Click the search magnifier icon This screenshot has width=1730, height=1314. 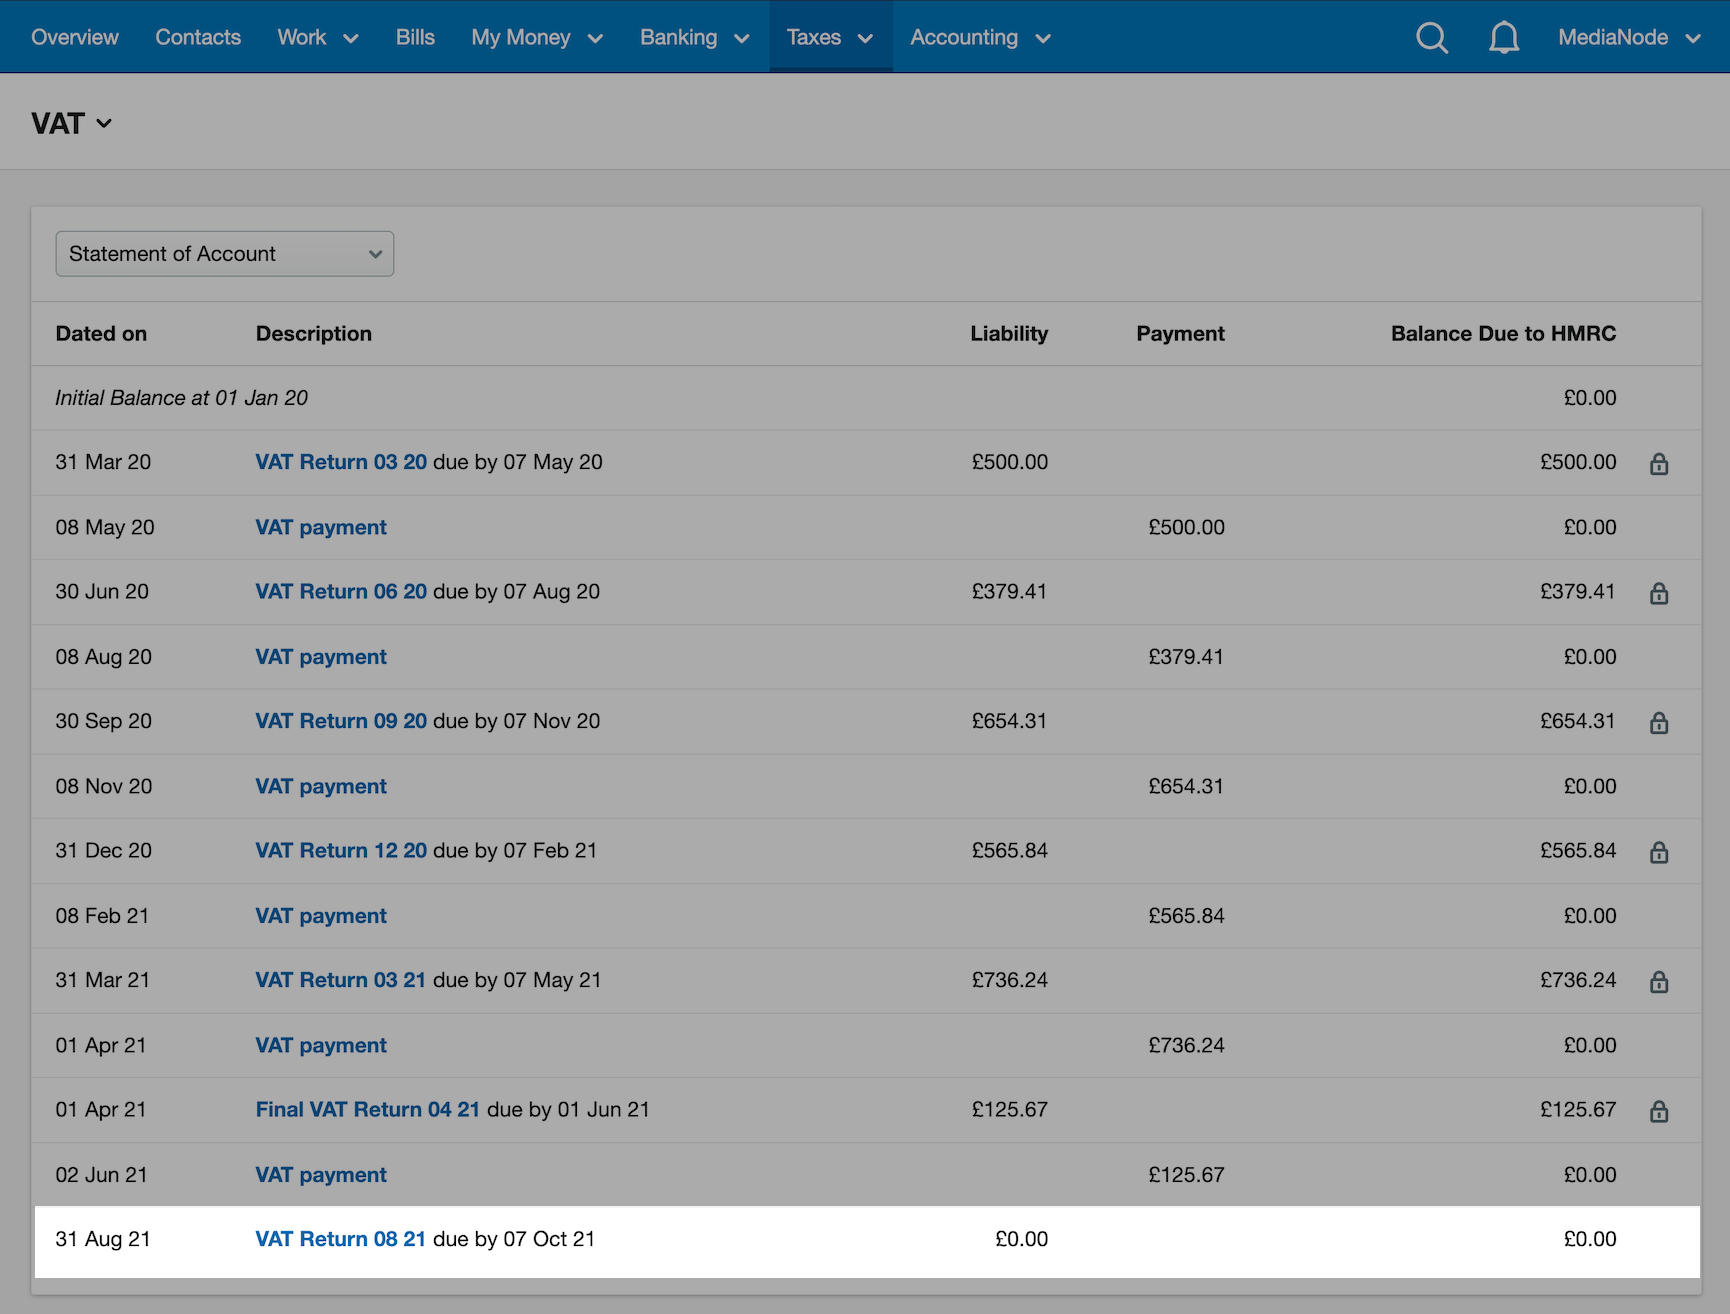(1432, 37)
